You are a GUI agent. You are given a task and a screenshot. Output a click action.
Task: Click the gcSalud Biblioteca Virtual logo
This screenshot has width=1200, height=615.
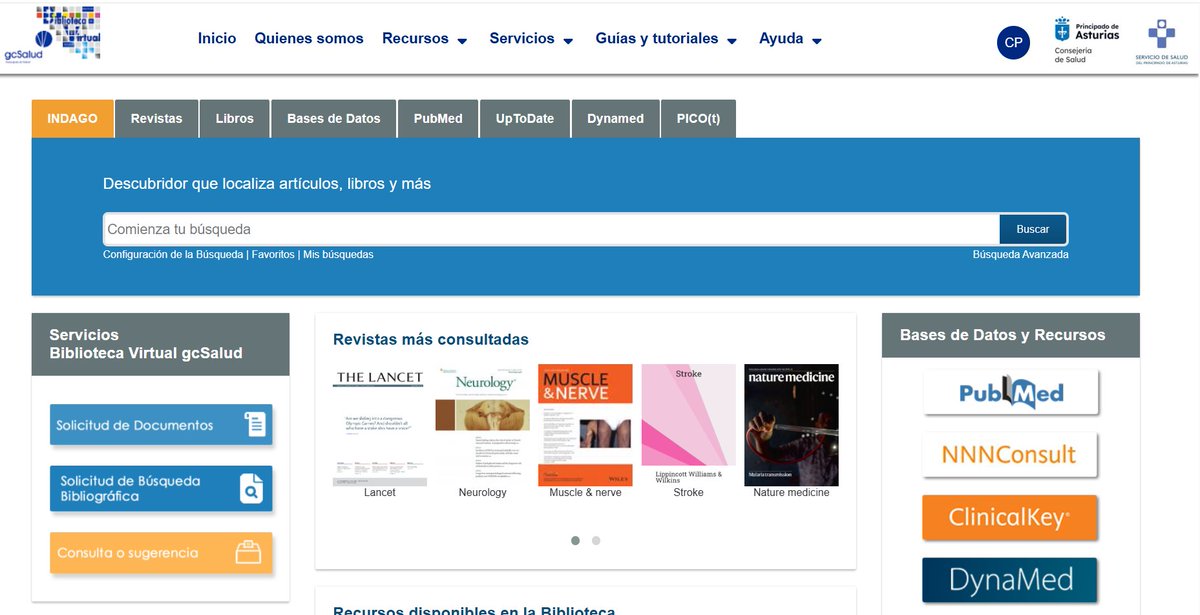(x=52, y=36)
